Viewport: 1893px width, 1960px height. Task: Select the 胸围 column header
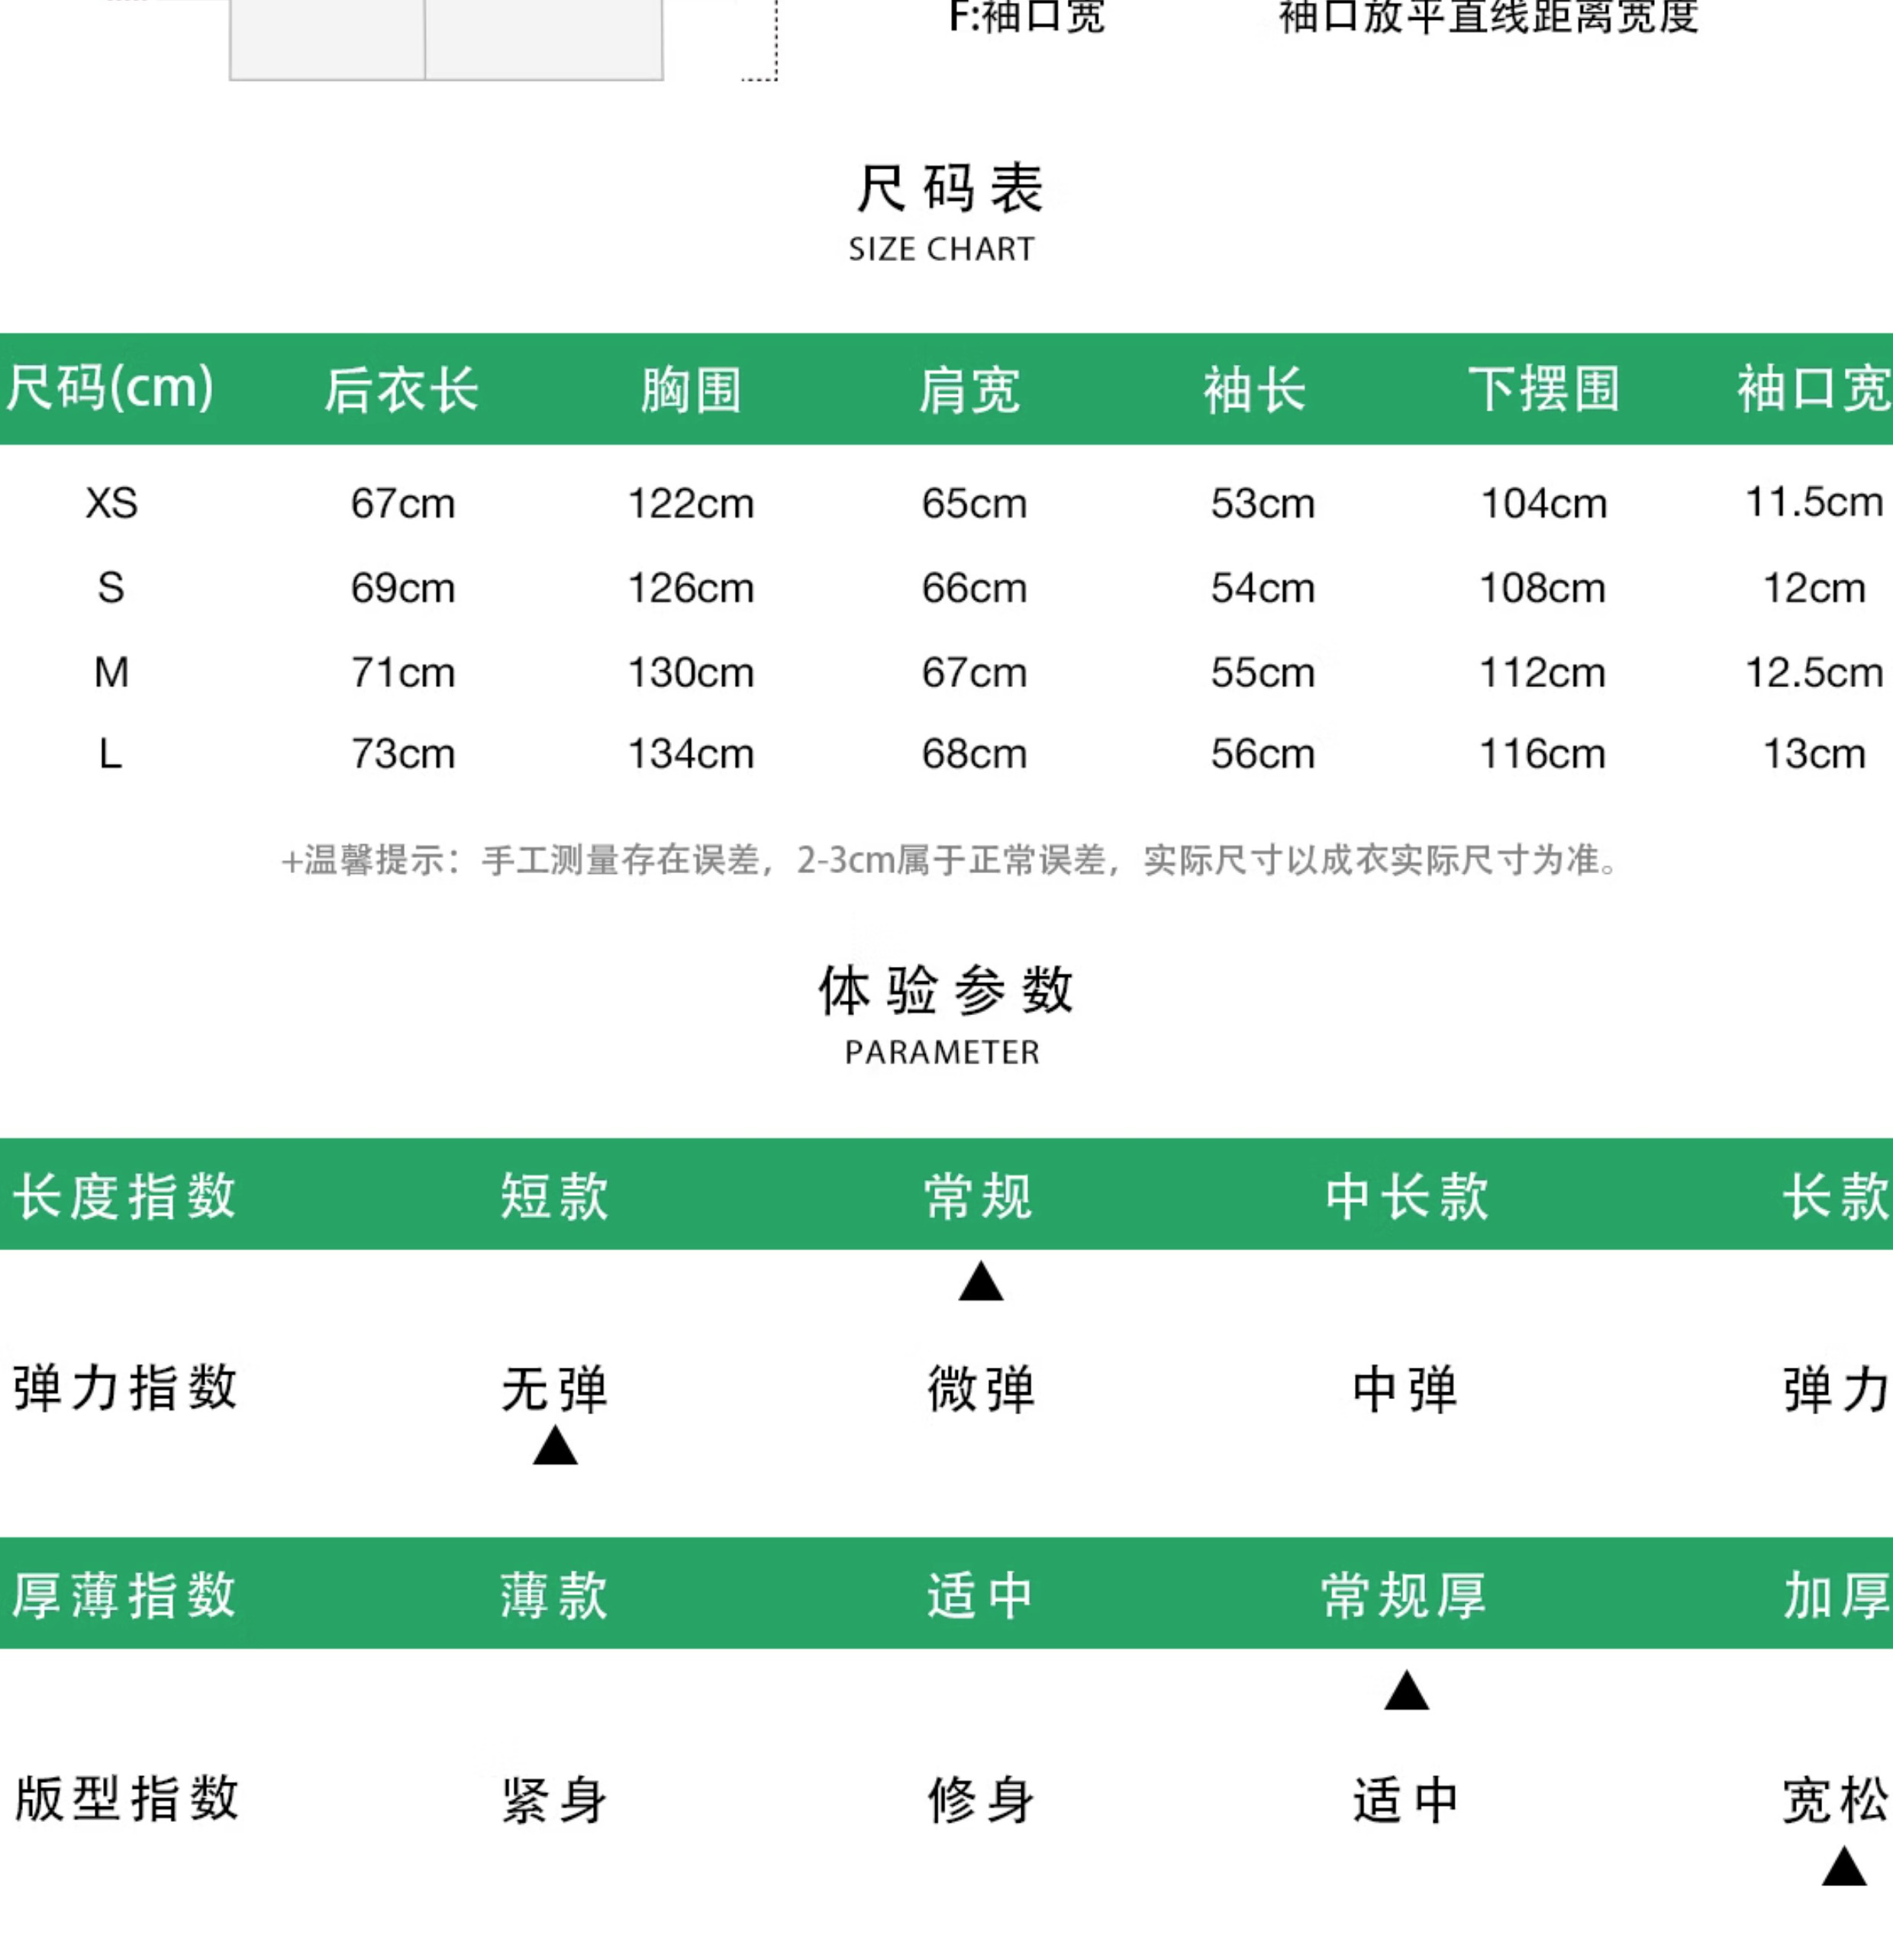click(691, 389)
